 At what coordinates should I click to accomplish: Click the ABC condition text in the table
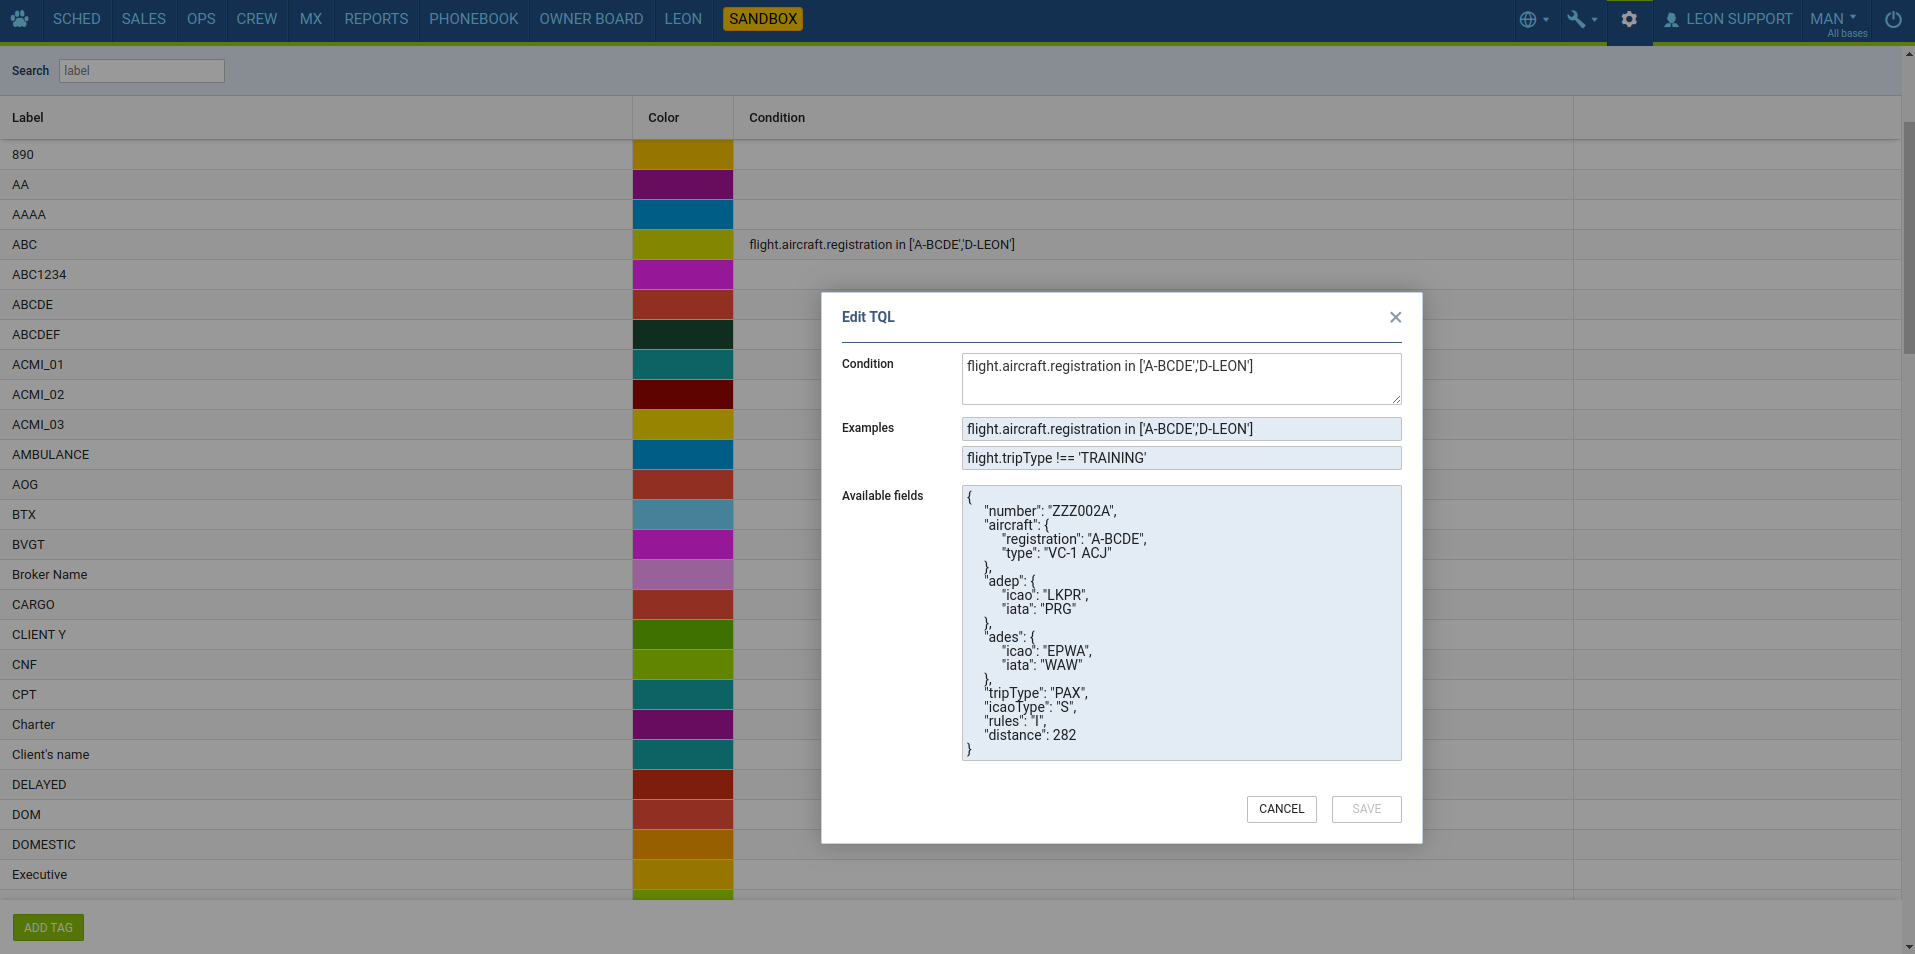[x=881, y=245]
